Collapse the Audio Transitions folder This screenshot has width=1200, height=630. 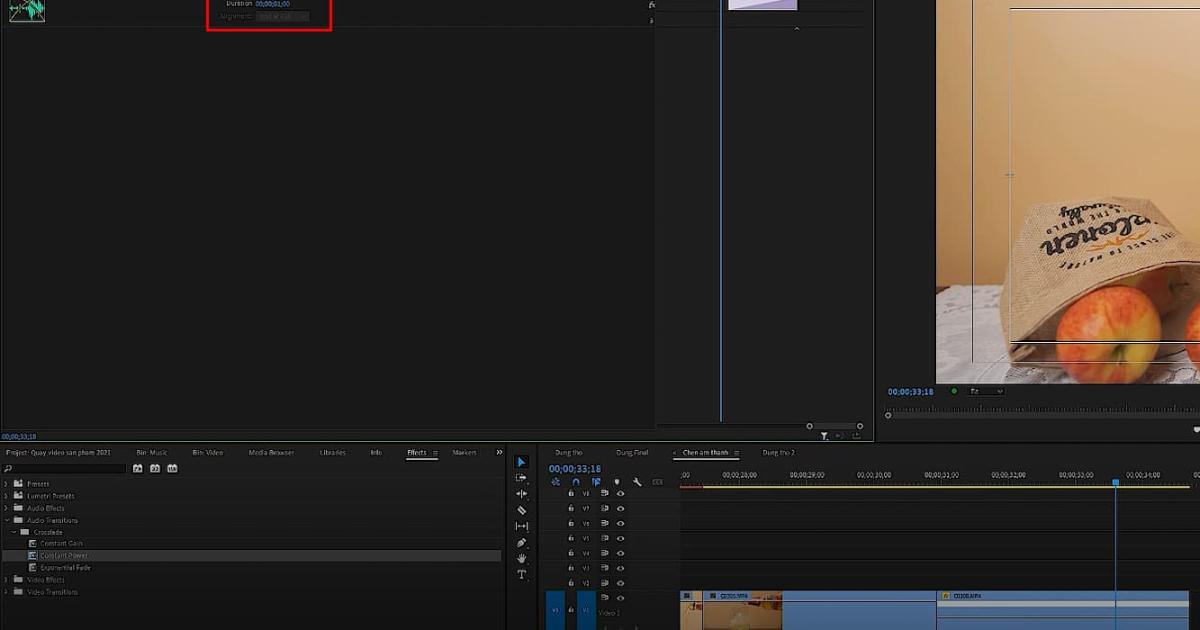(6, 520)
